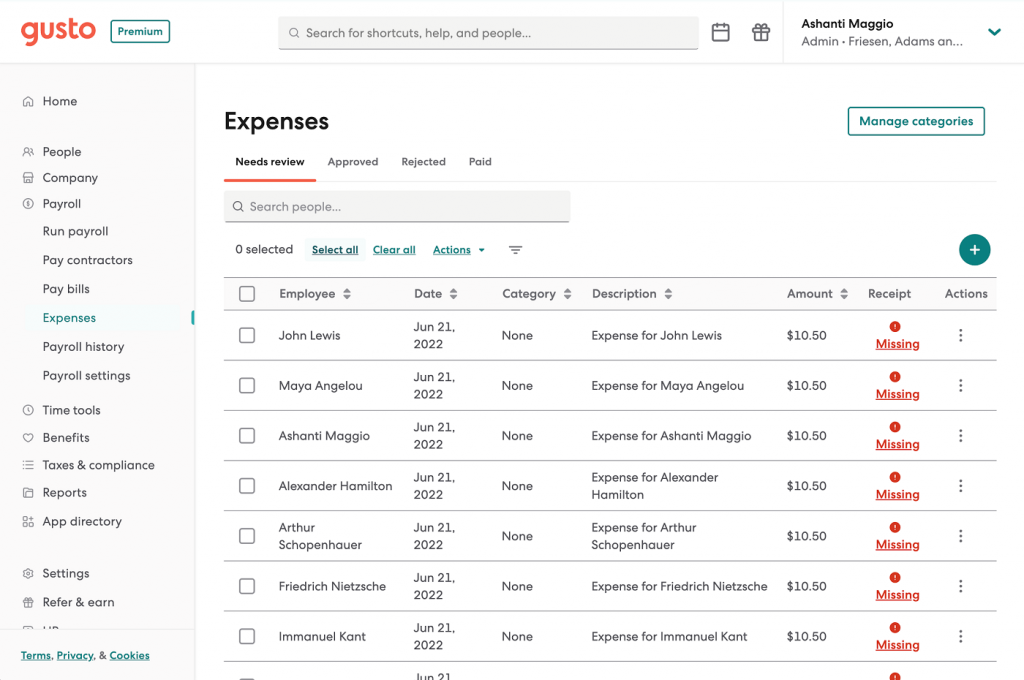This screenshot has width=1024, height=680.
Task: Open Run payroll in sidebar
Action: tap(76, 231)
